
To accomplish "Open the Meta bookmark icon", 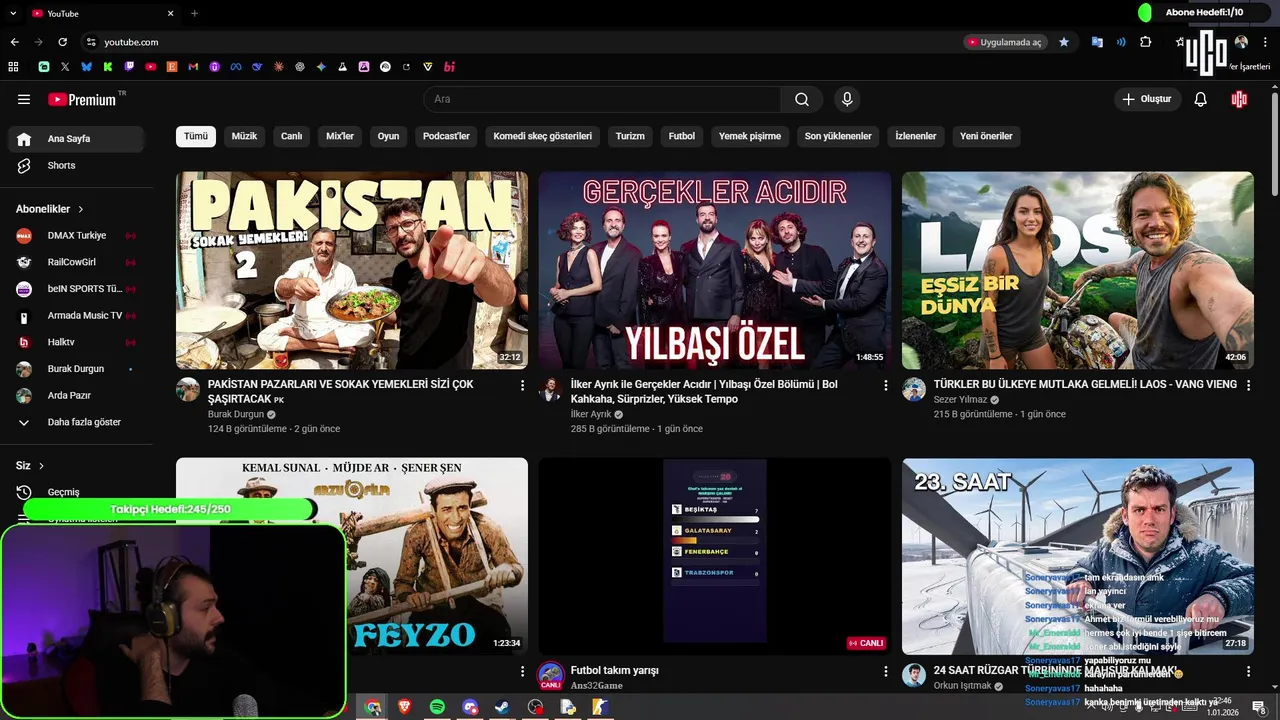I will coord(236,67).
